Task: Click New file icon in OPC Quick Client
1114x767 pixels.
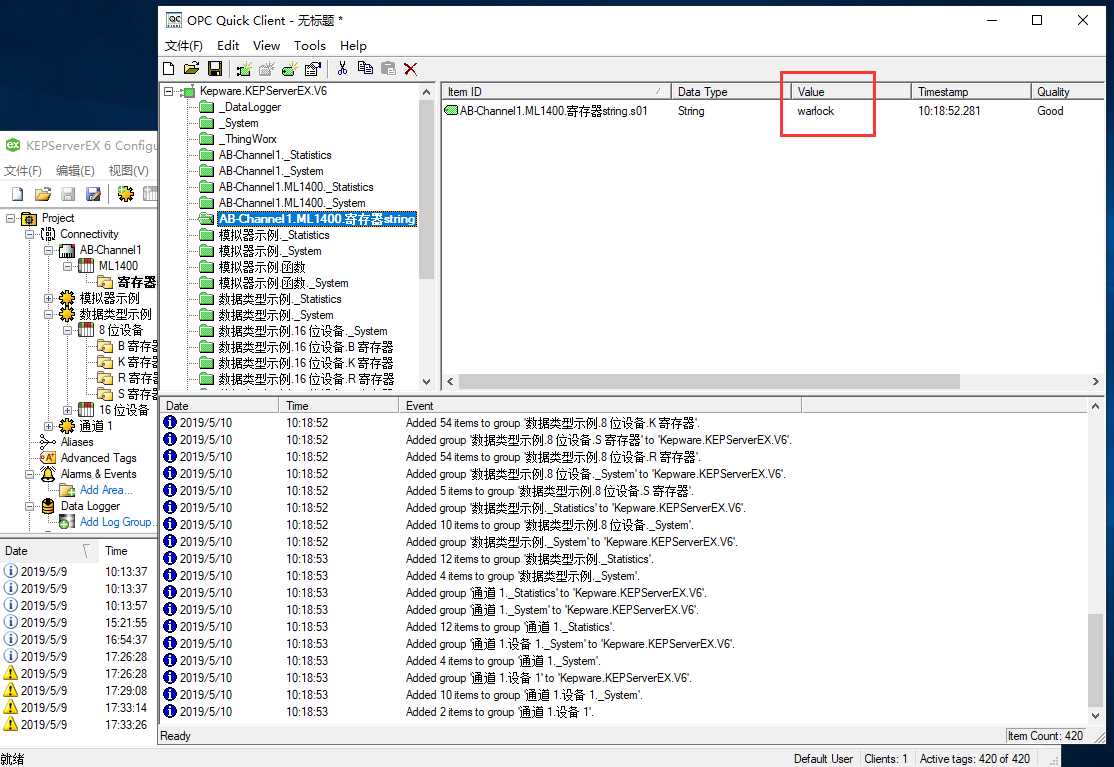Action: (x=168, y=69)
